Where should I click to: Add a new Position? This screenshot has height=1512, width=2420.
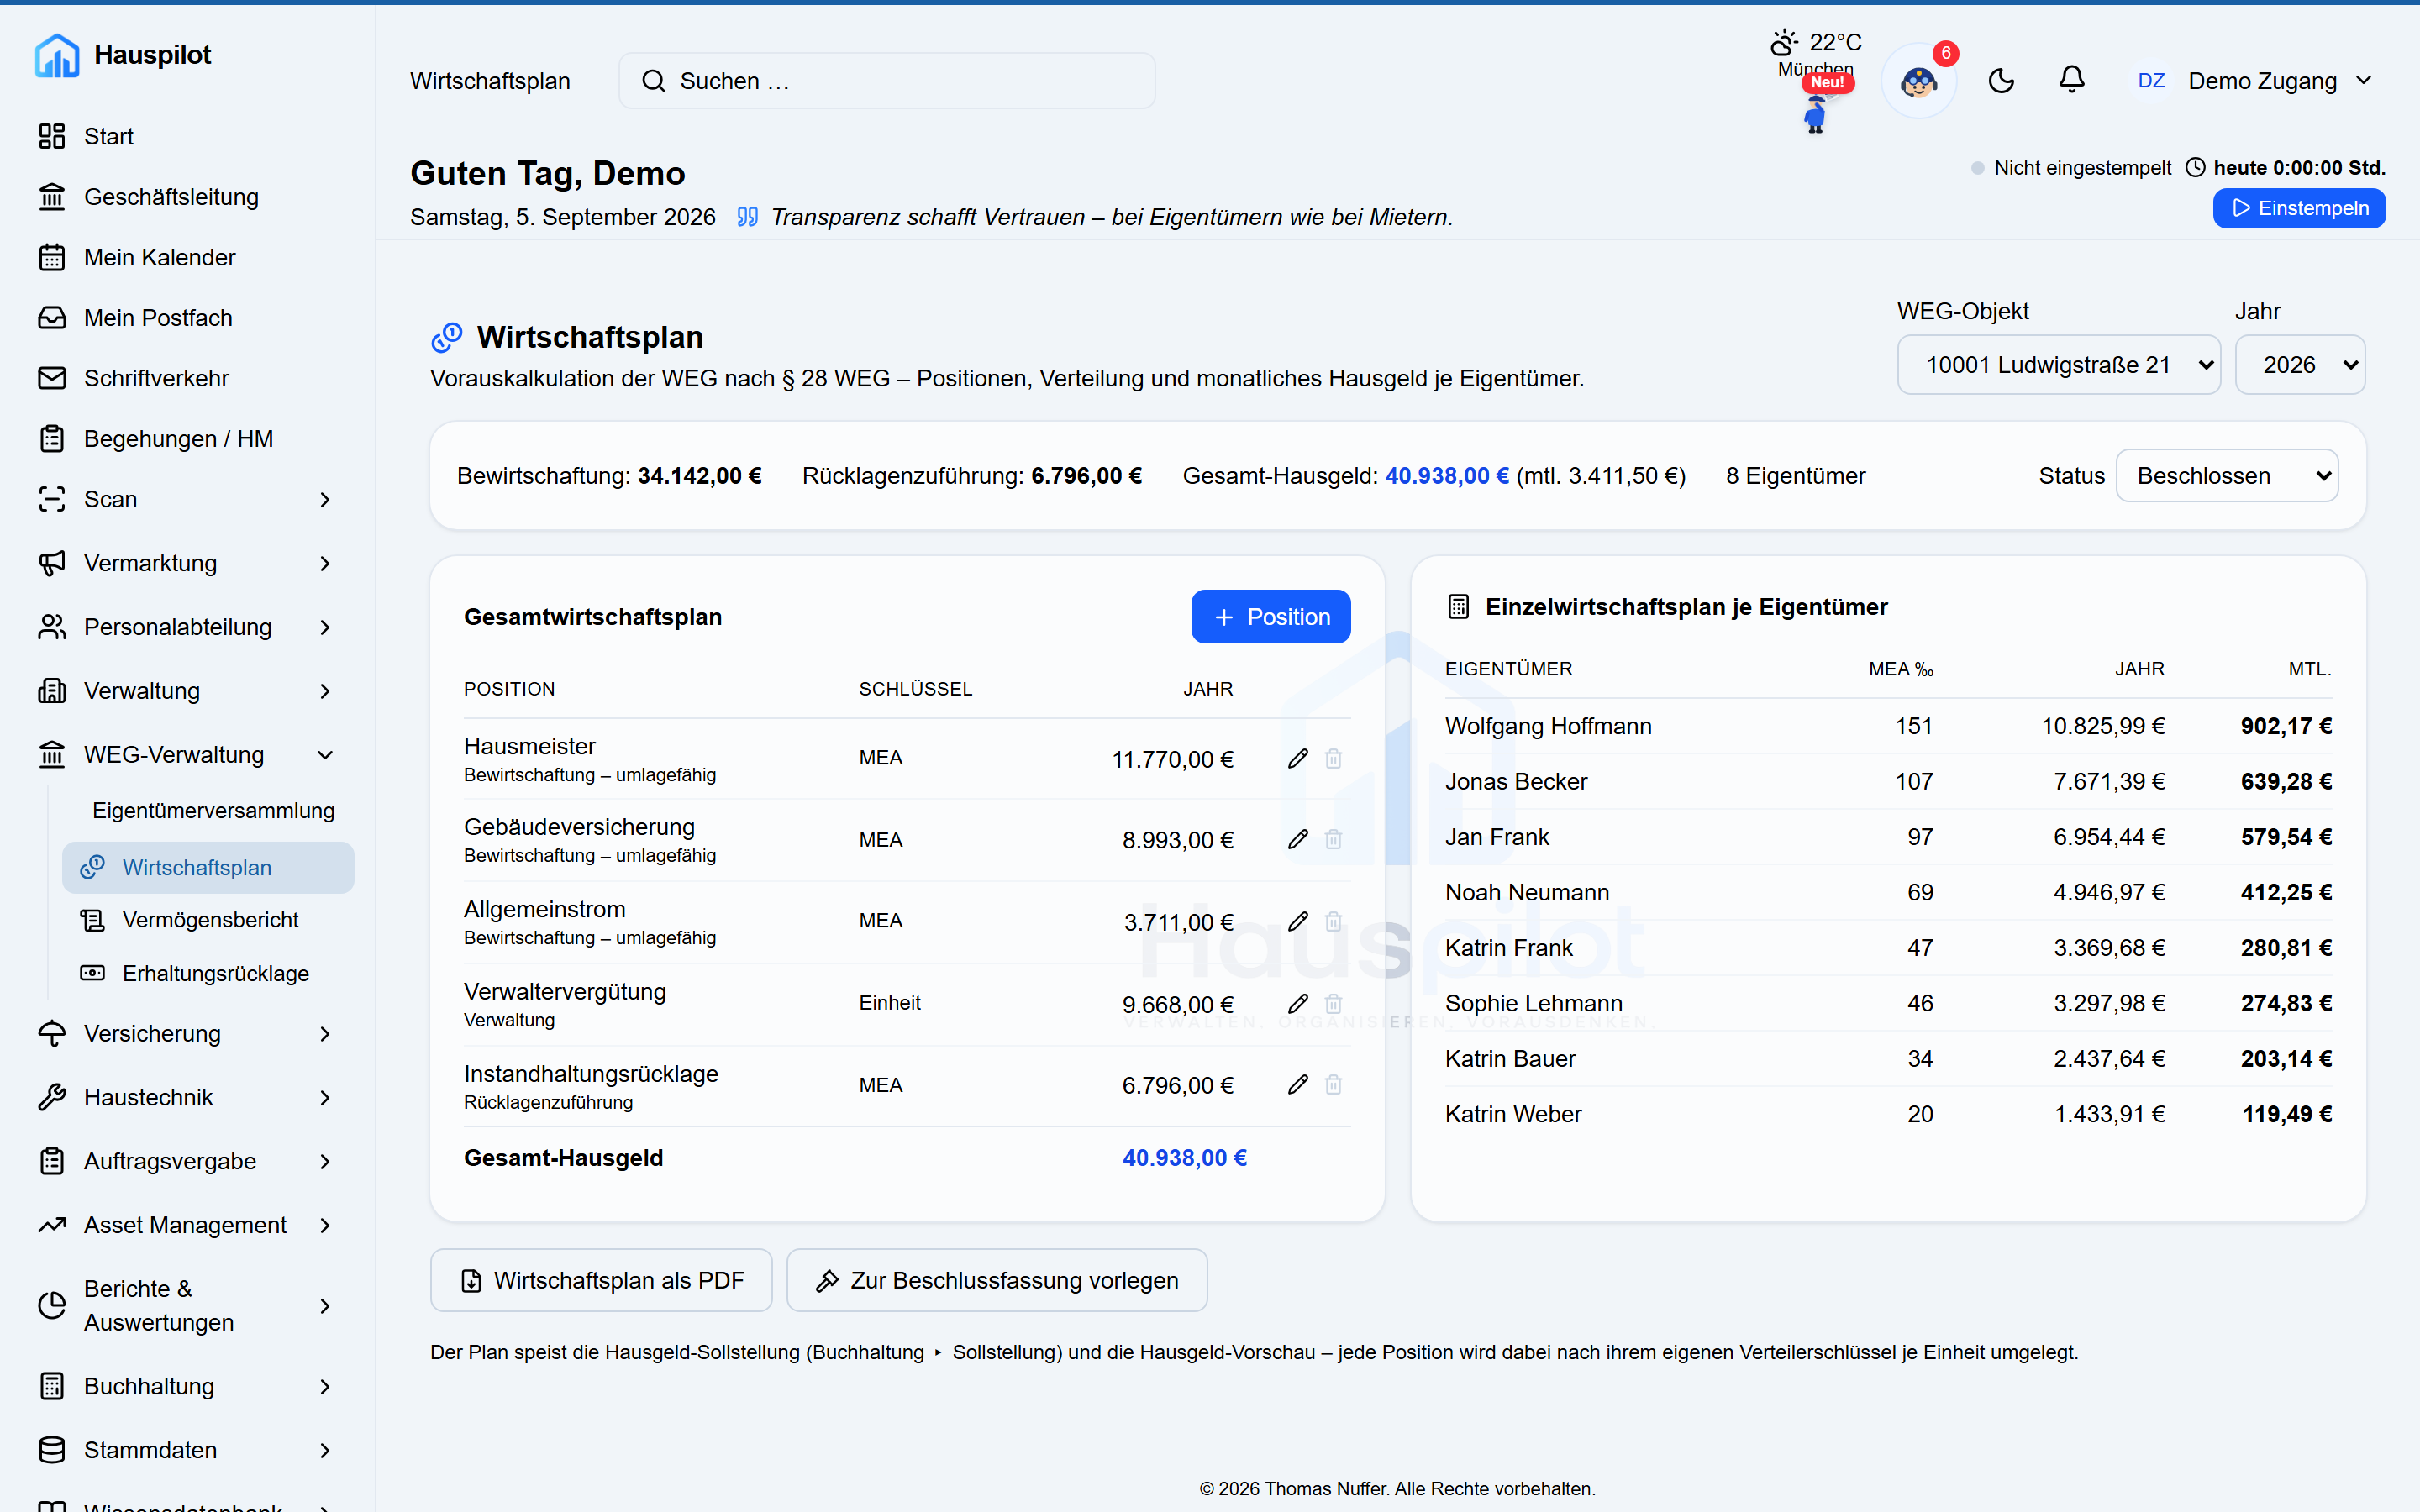[x=1271, y=617]
